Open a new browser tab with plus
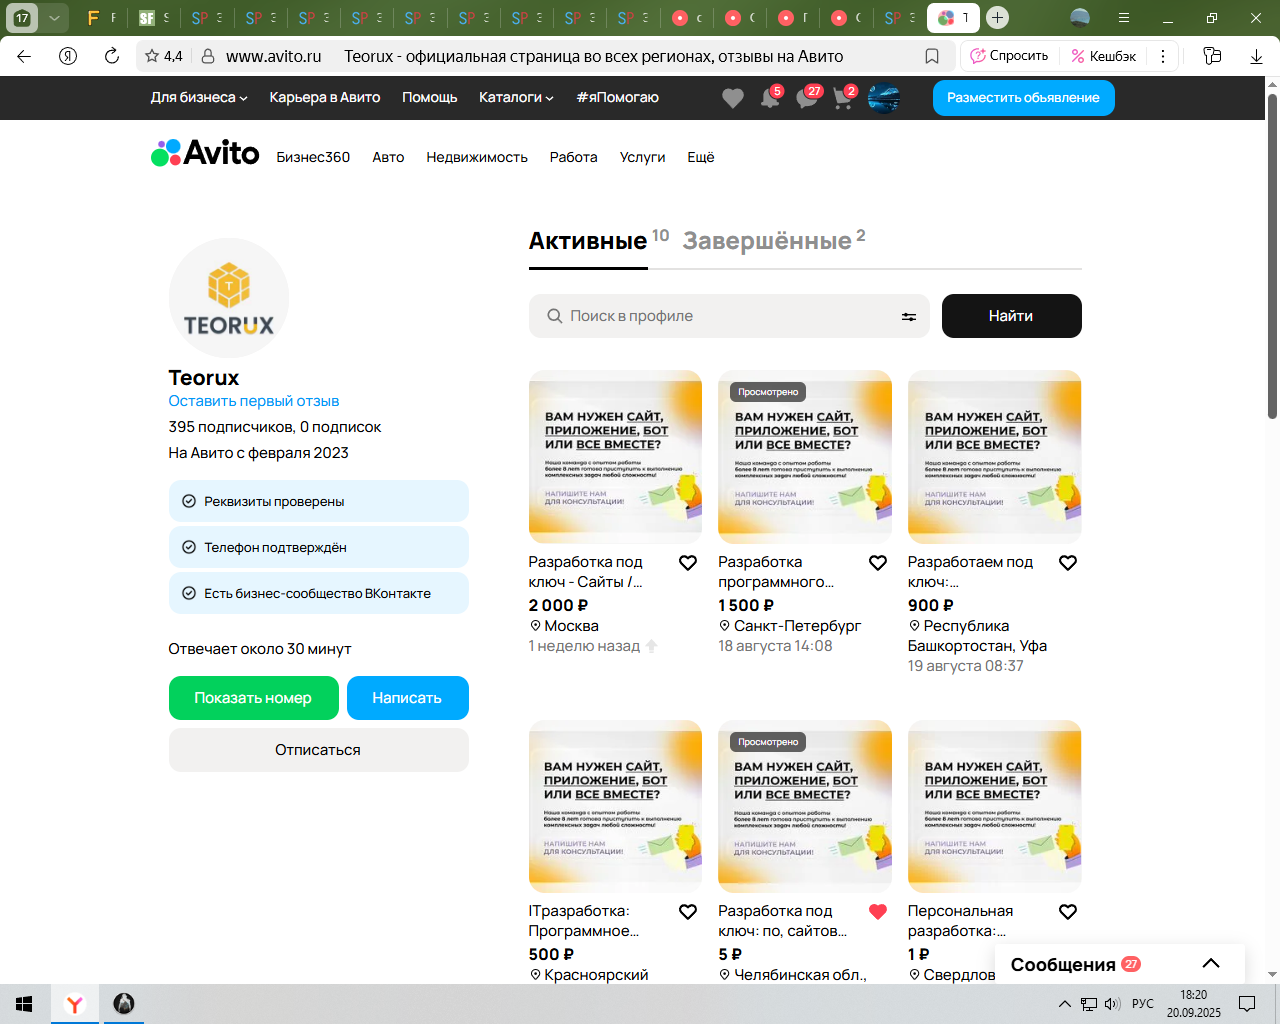Image resolution: width=1280 pixels, height=1024 pixels. (x=997, y=17)
